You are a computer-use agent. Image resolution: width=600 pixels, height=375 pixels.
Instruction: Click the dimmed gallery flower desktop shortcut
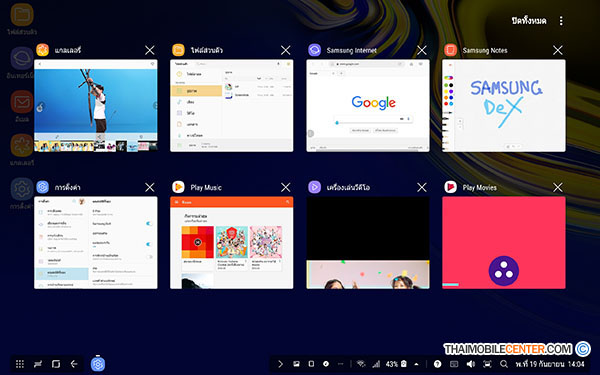(x=22, y=150)
